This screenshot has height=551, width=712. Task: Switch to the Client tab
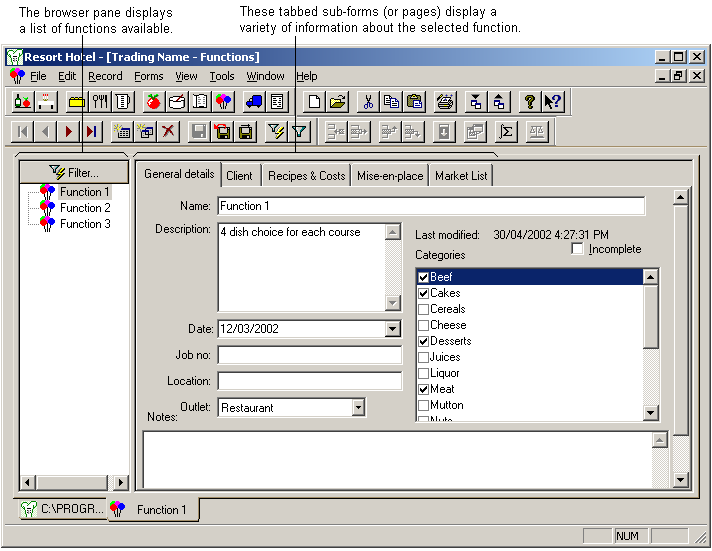(239, 176)
